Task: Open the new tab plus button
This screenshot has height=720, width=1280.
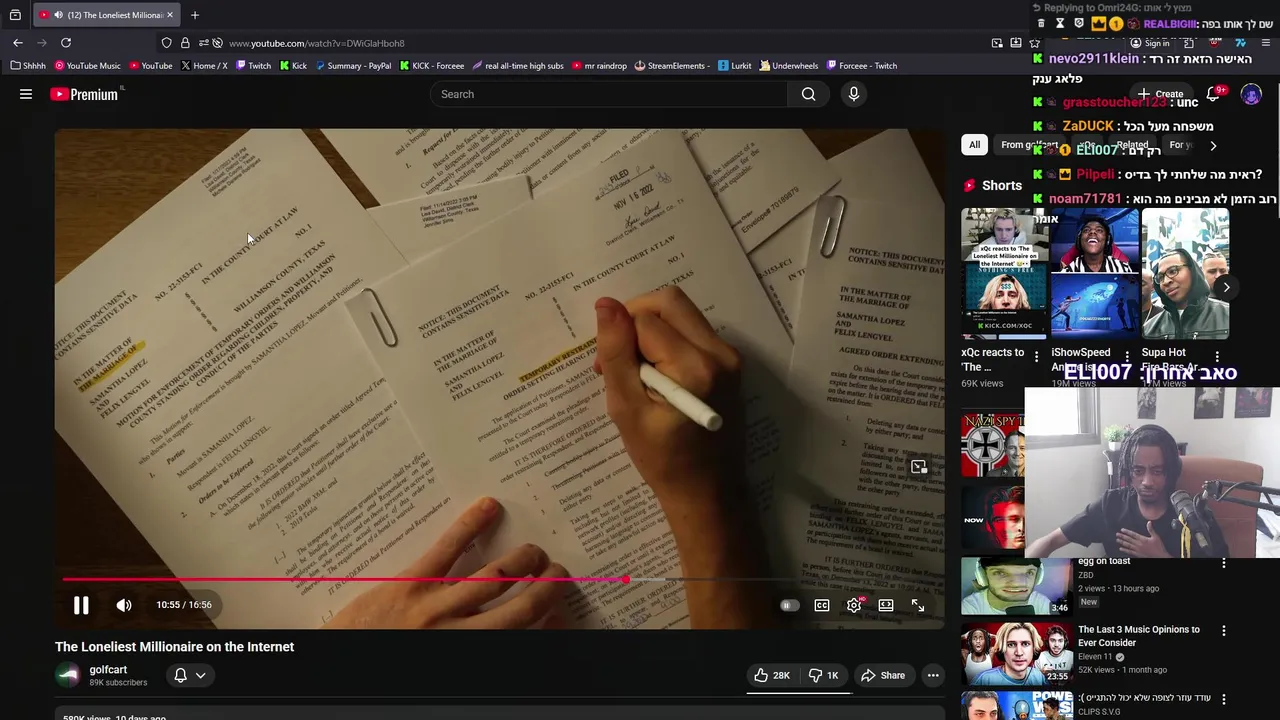Action: 195,15
